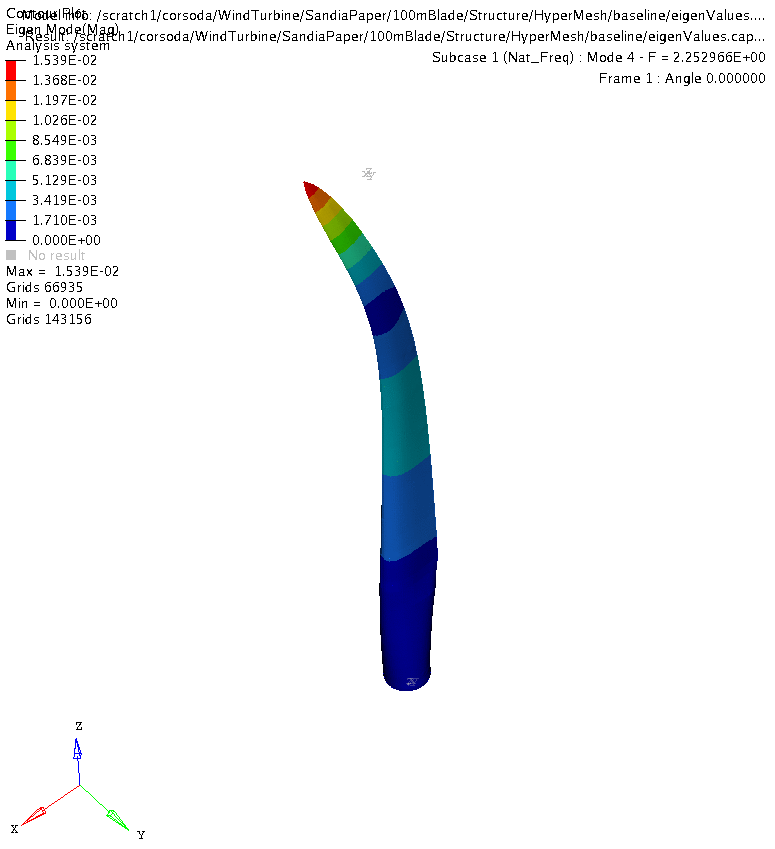This screenshot has width=775, height=849.
Task: Click the Result file path note
Action: pyautogui.click(x=395, y=36)
